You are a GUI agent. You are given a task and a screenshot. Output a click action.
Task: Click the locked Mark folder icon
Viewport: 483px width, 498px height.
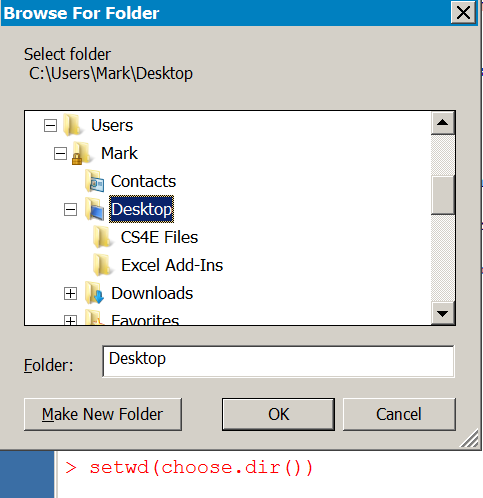[81, 153]
